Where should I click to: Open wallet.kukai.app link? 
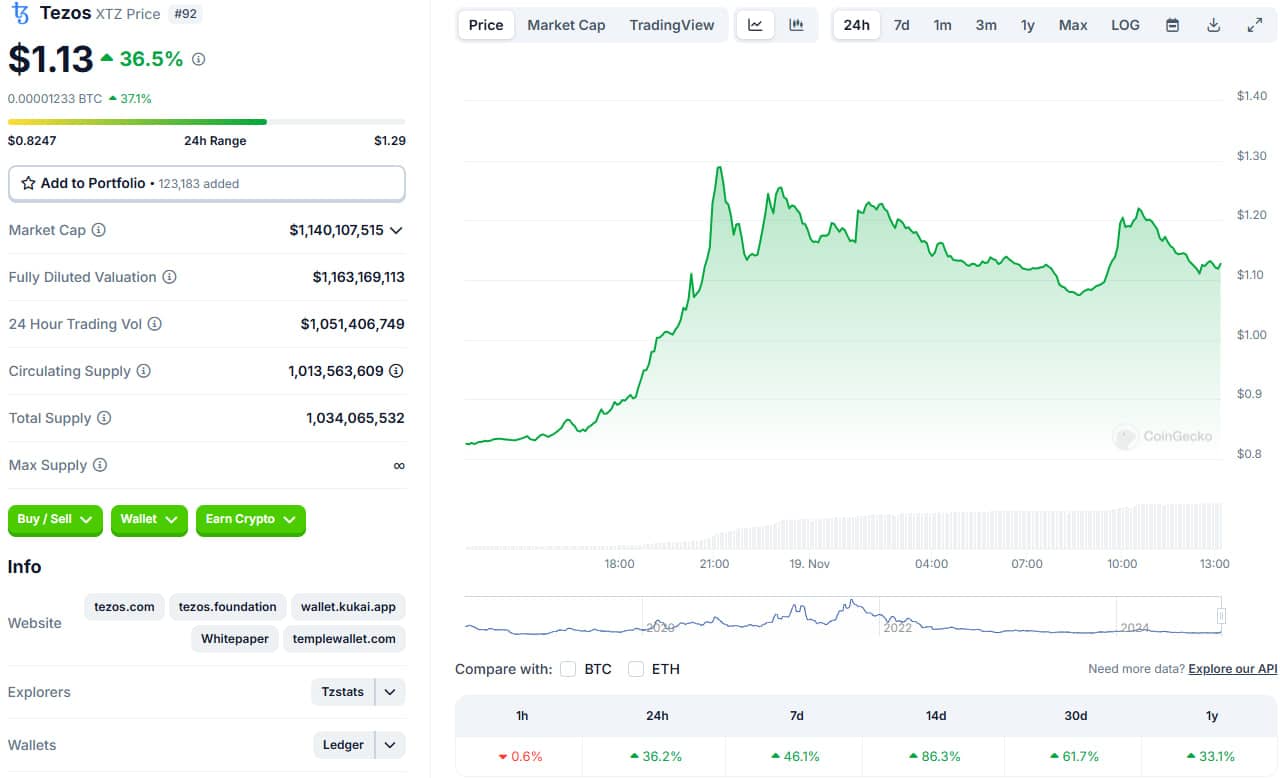click(x=348, y=607)
